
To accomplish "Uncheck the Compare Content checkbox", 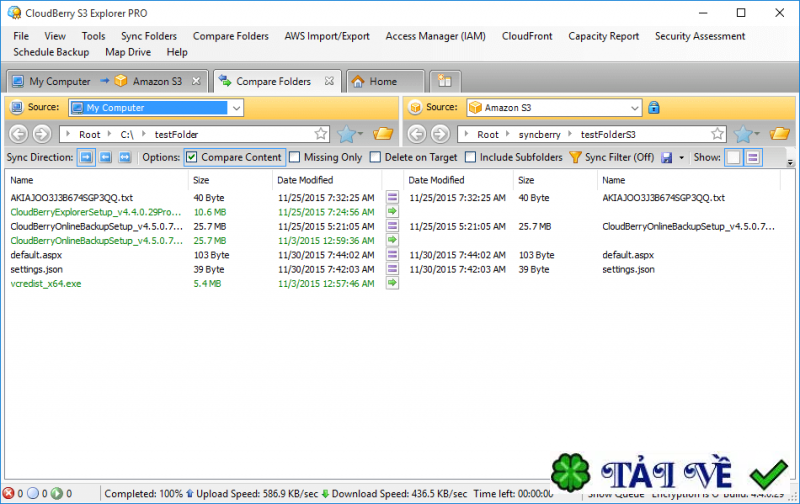I will pyautogui.click(x=191, y=157).
